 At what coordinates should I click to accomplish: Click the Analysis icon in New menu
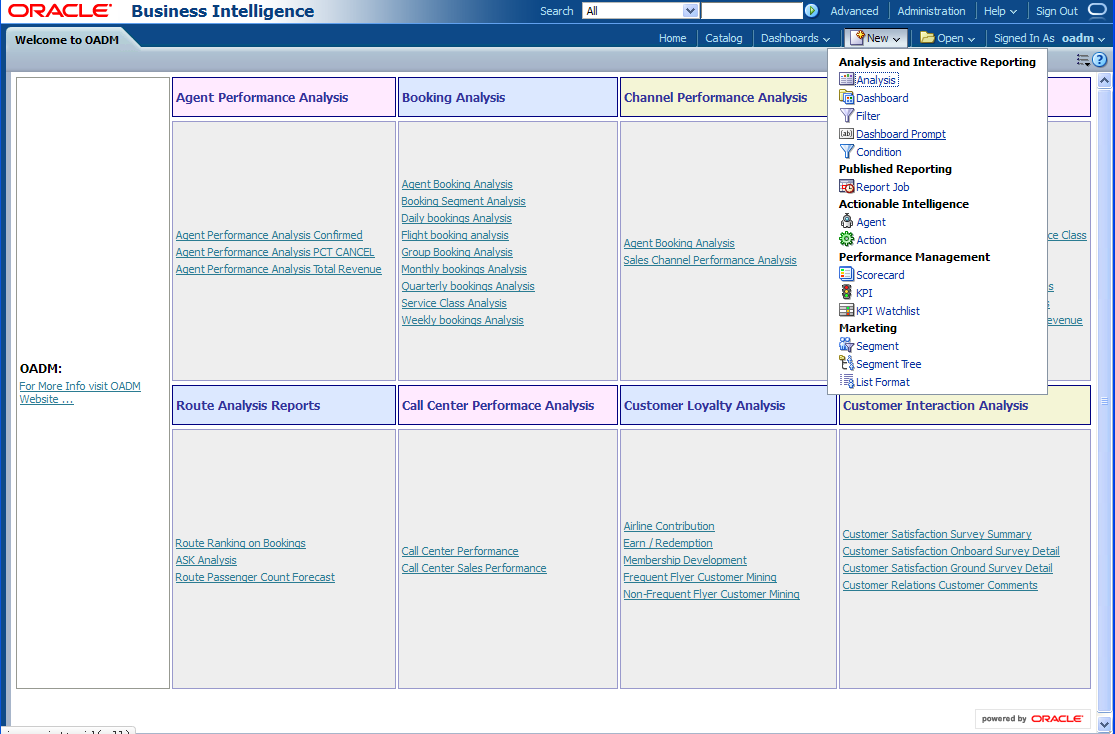tap(846, 80)
